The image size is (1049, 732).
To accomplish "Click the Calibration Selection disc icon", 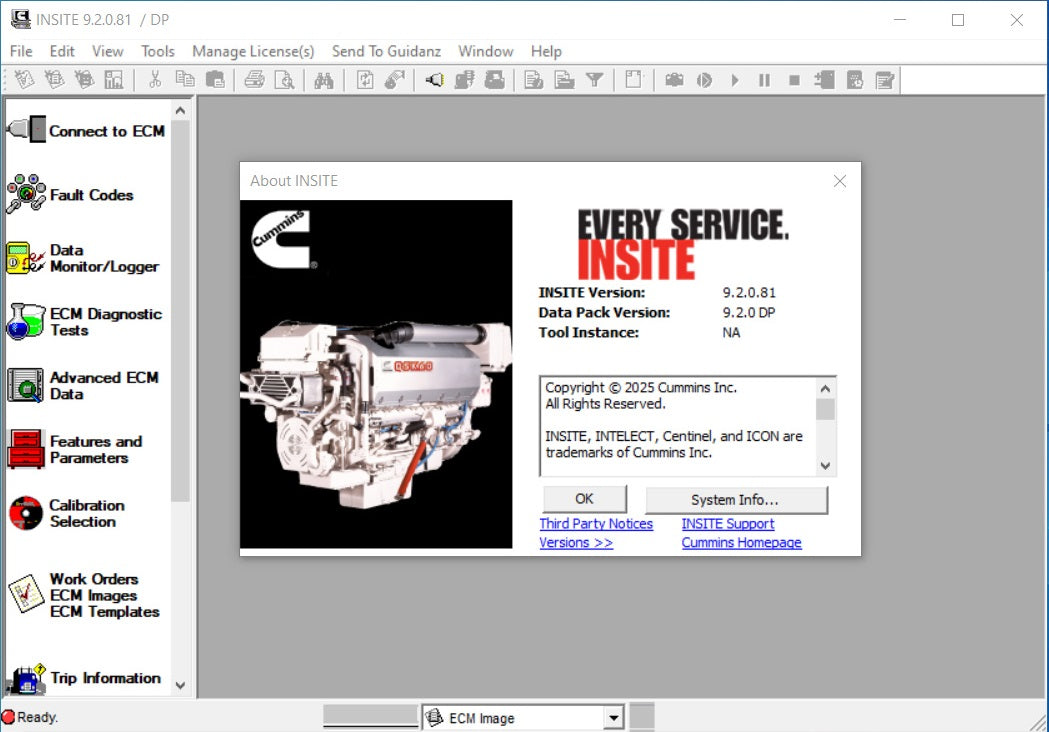I will 26,513.
